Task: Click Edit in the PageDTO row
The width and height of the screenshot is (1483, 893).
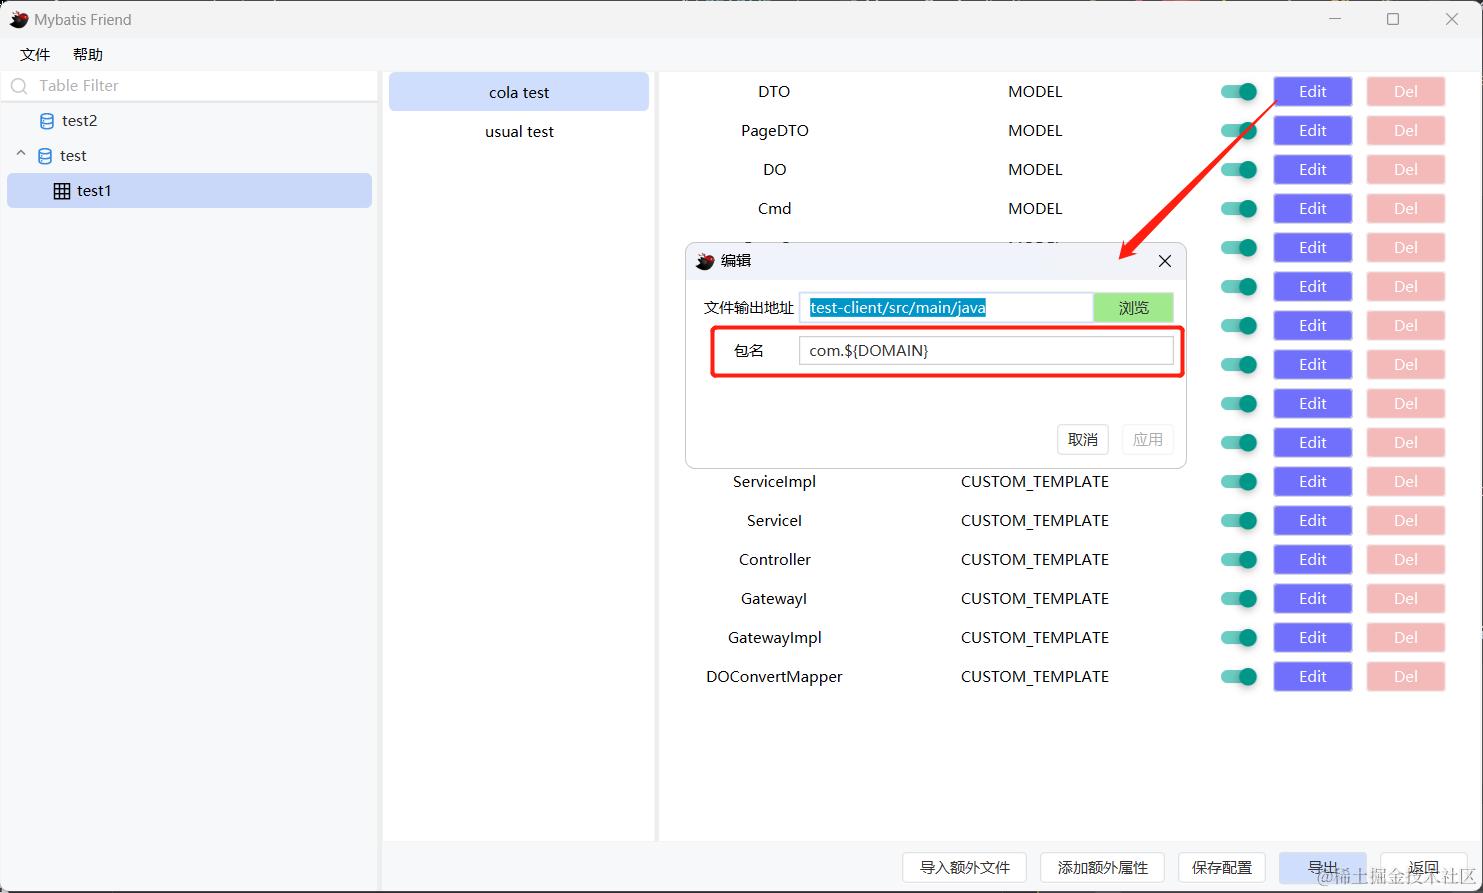Action: [1312, 131]
